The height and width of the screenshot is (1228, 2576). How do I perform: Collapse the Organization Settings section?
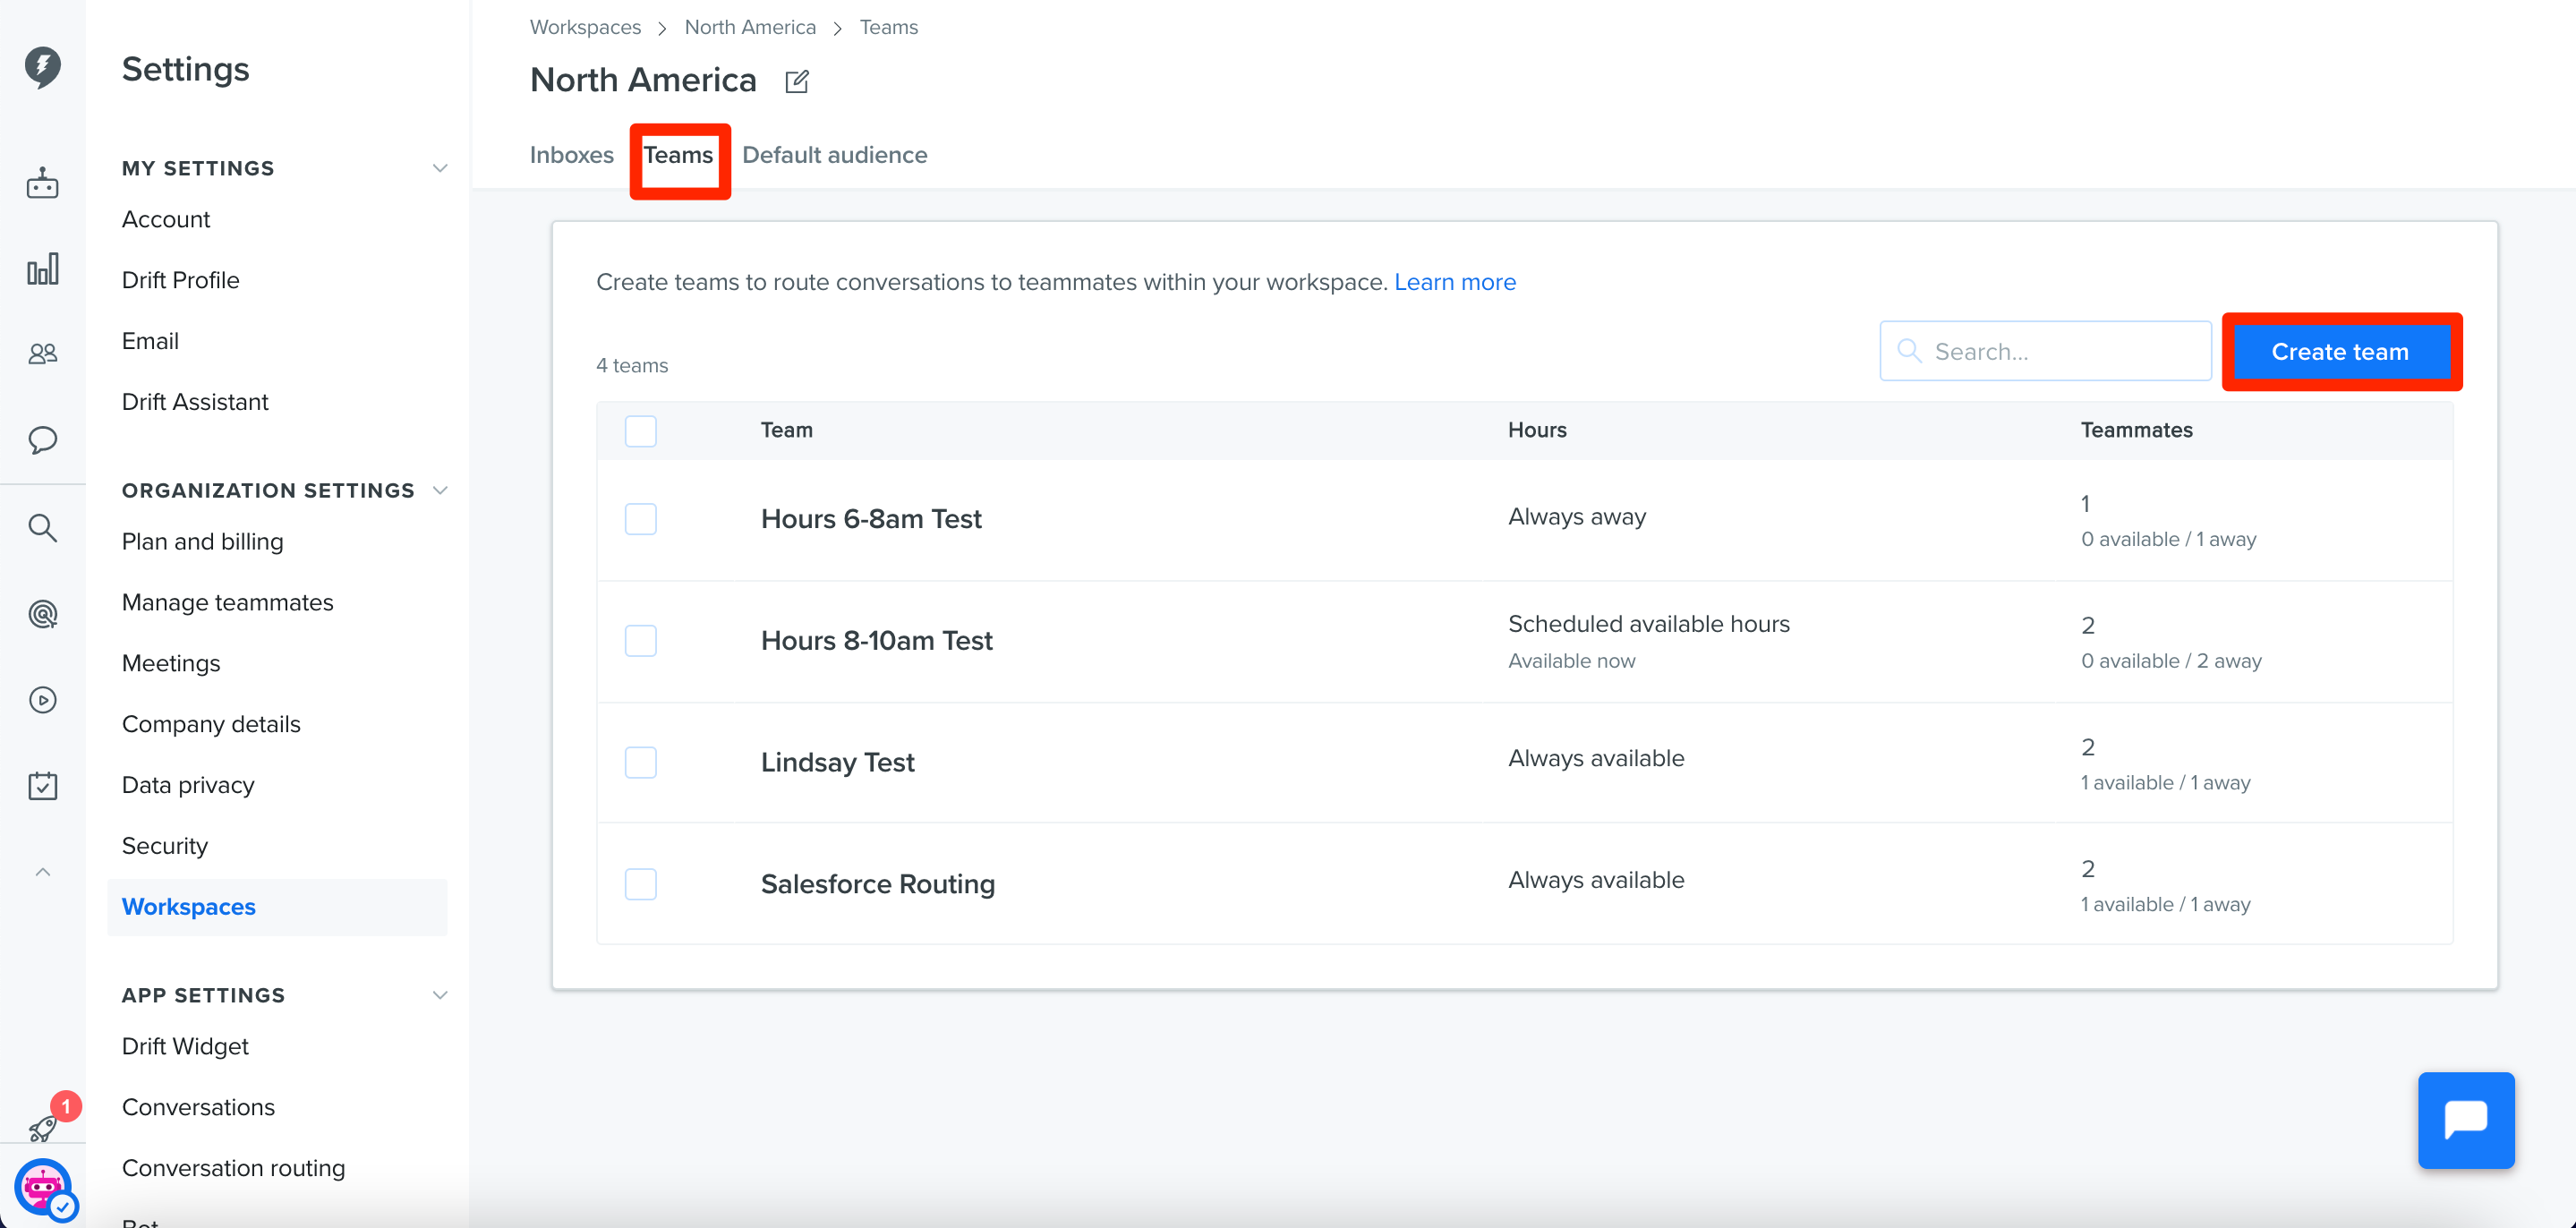439,490
